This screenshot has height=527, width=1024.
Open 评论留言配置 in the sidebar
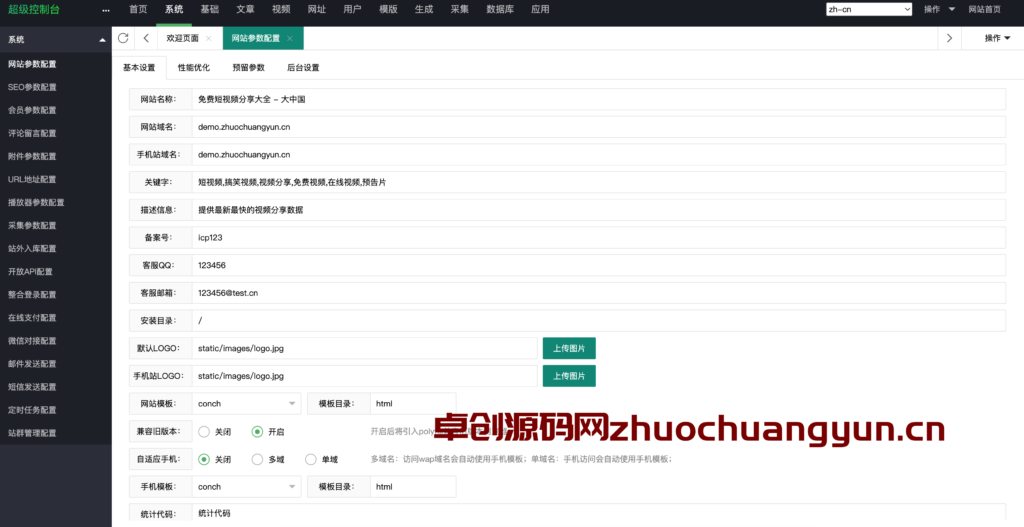[x=33, y=133]
